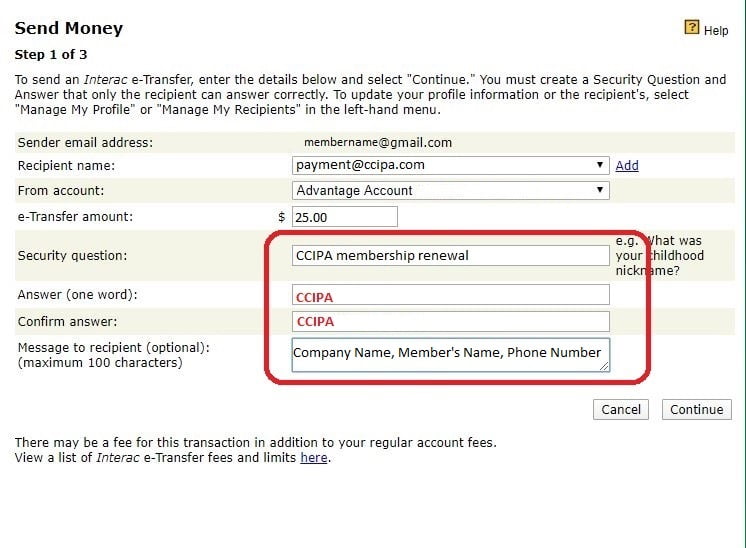The width and height of the screenshot is (746, 548).
Task: Click the childhood nickname example text
Action: click(x=659, y=255)
